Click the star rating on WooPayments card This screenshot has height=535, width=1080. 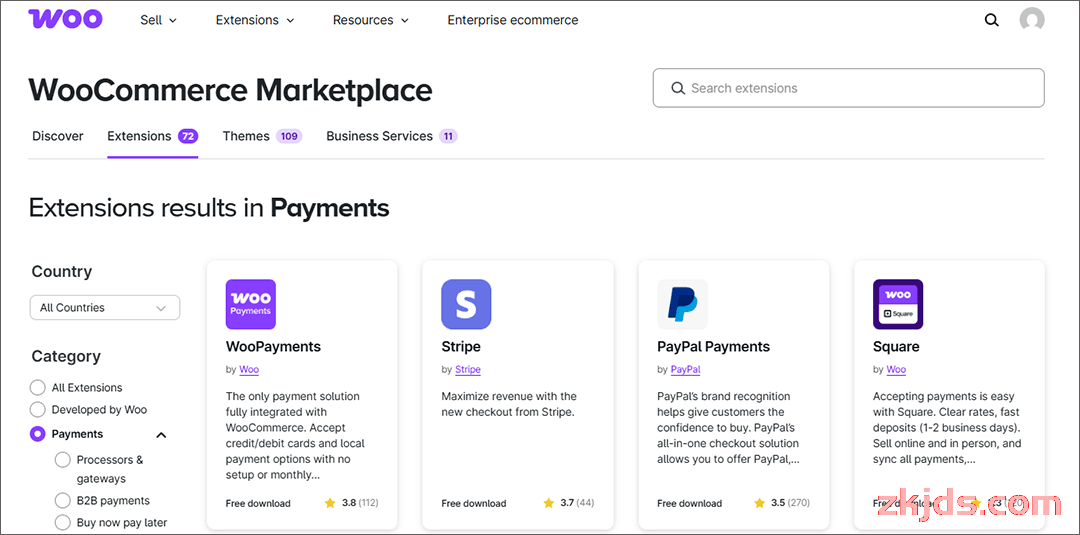point(330,503)
